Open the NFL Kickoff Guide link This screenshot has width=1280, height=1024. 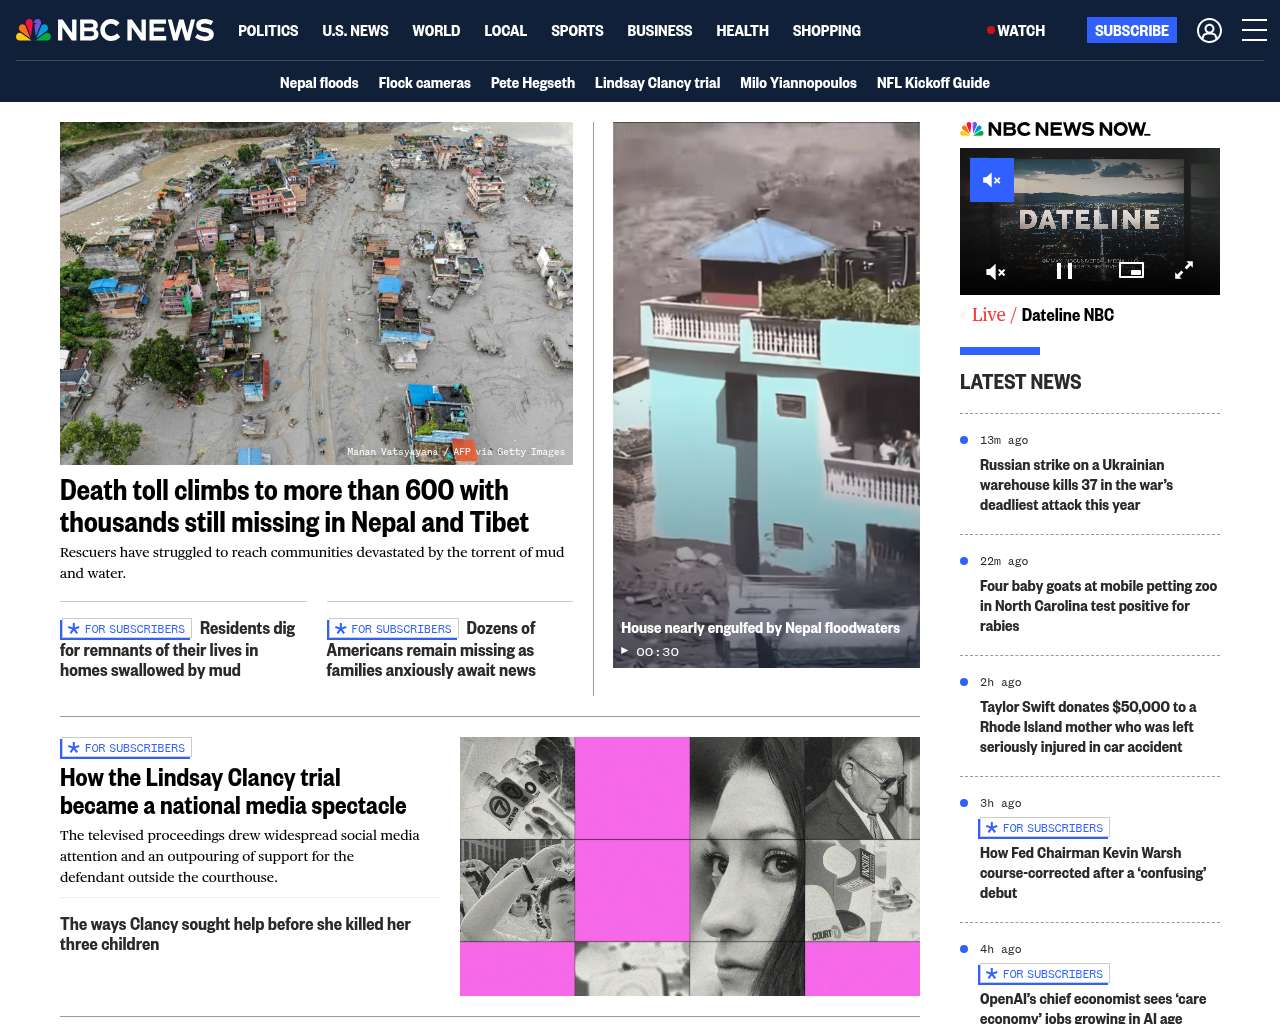pos(933,83)
